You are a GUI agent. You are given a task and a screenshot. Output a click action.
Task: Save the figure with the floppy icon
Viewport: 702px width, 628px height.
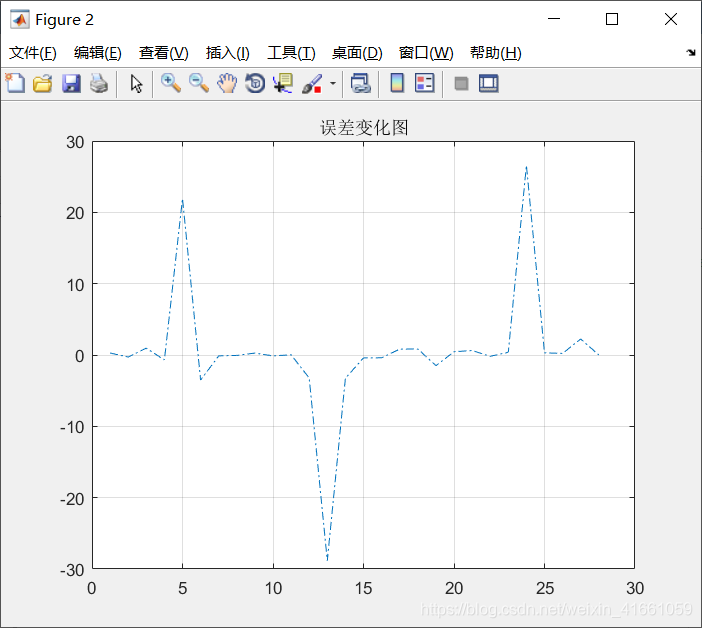coord(71,84)
